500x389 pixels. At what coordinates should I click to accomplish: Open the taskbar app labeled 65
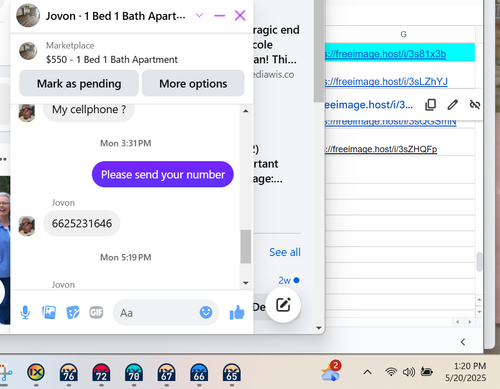[x=232, y=372]
